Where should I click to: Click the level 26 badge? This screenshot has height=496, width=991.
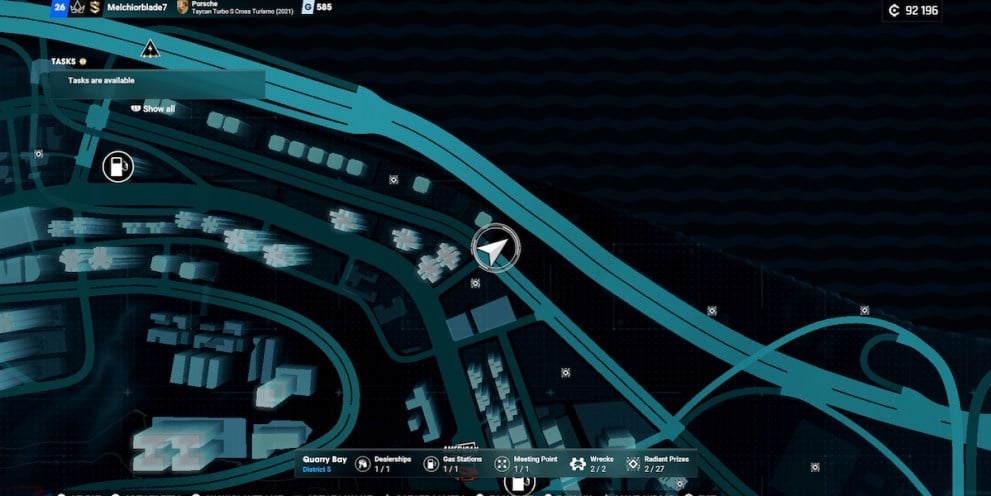(59, 8)
